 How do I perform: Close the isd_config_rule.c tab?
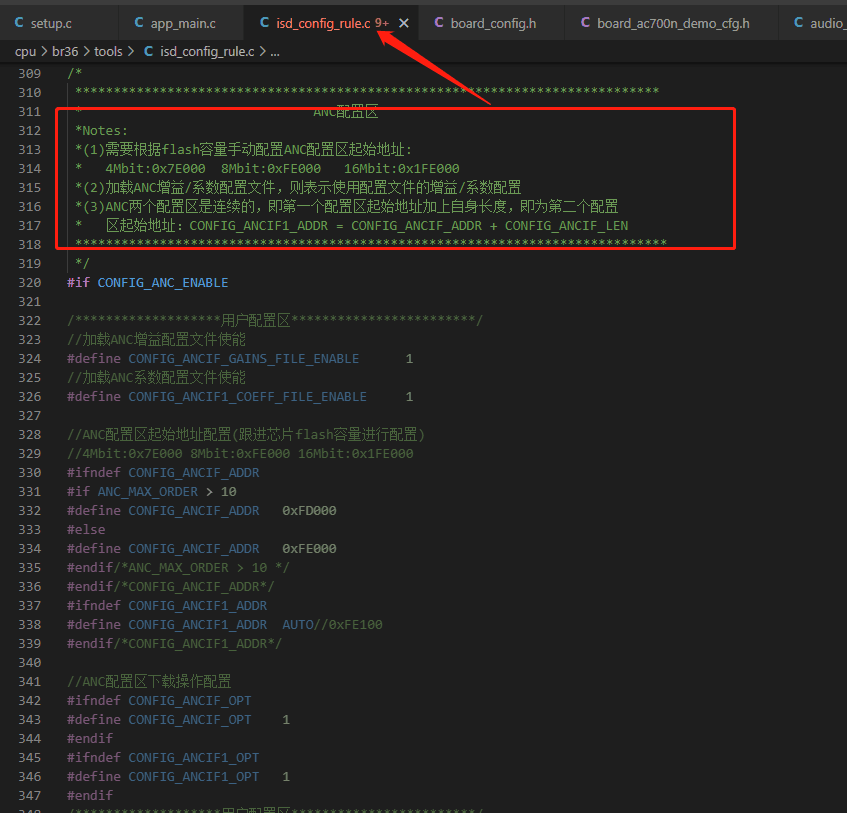coord(404,23)
